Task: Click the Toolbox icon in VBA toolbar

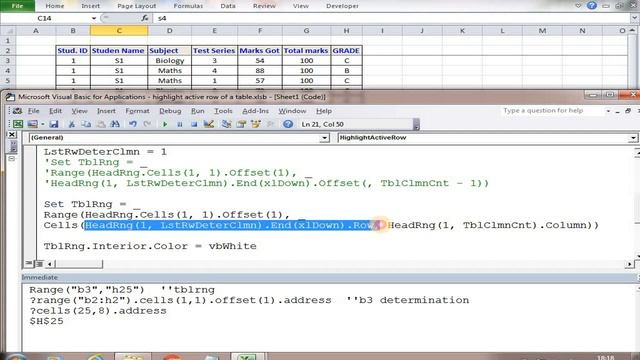Action: (270, 124)
